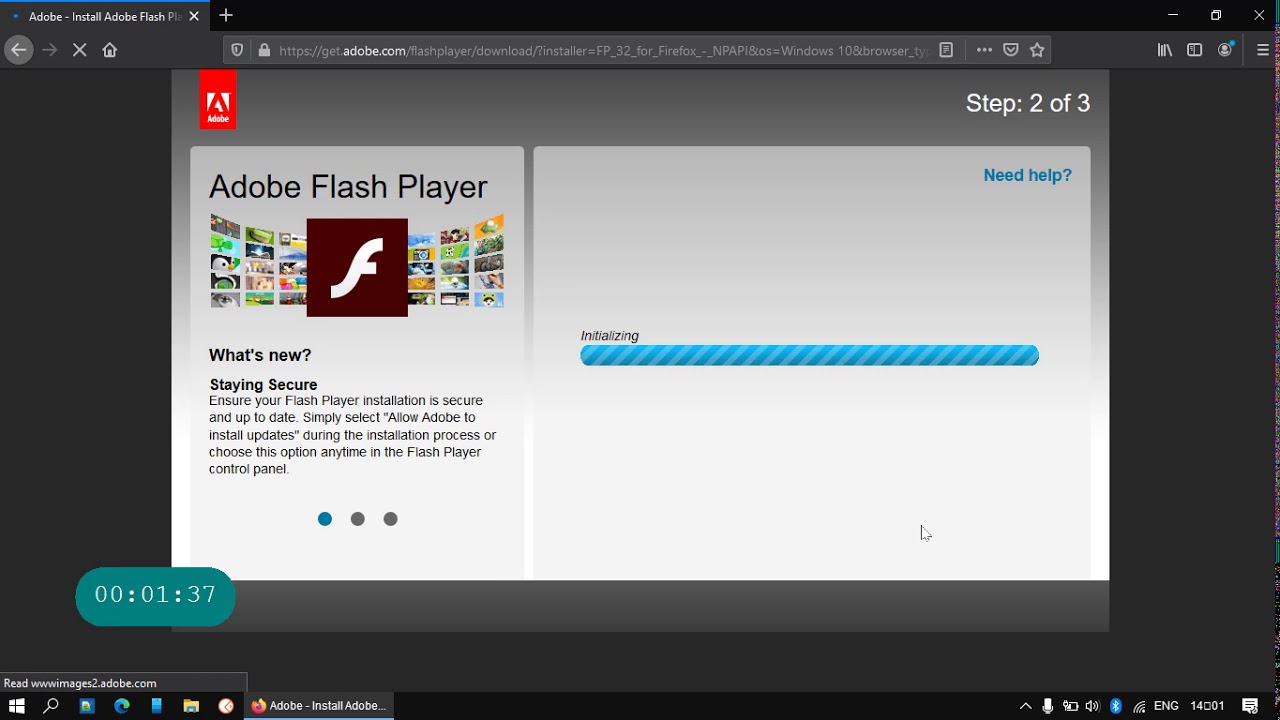
Task: Show the sidebars panel
Action: 1194,50
